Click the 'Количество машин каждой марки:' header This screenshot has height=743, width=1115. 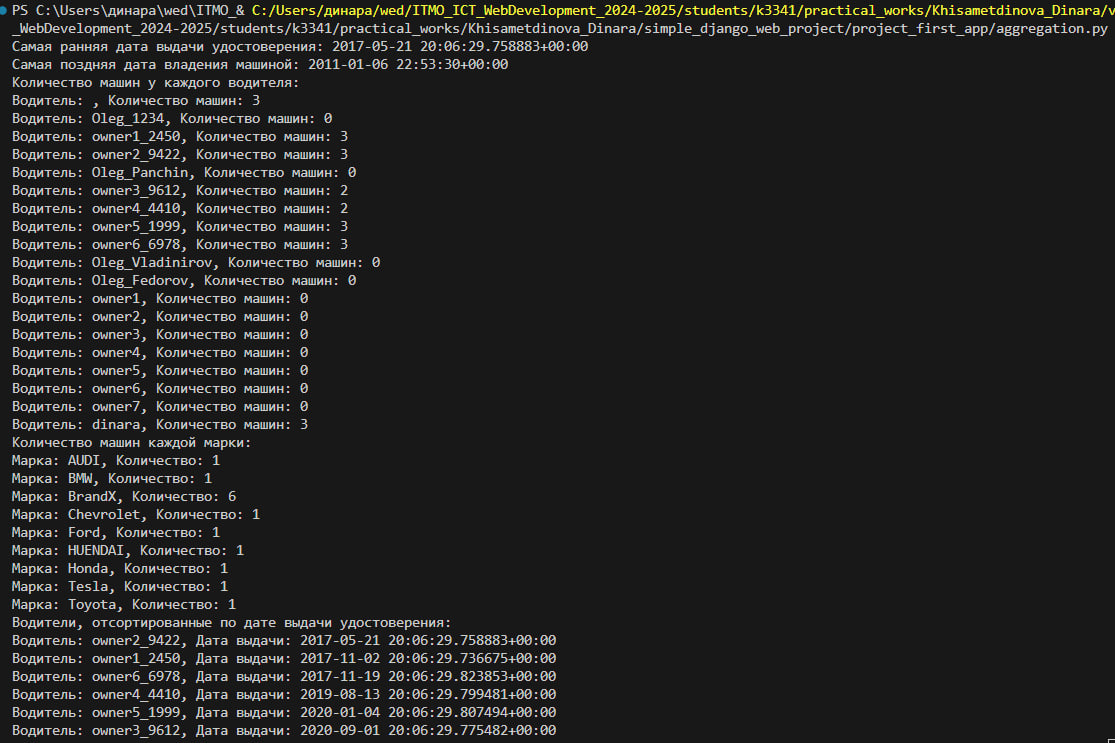coord(132,443)
